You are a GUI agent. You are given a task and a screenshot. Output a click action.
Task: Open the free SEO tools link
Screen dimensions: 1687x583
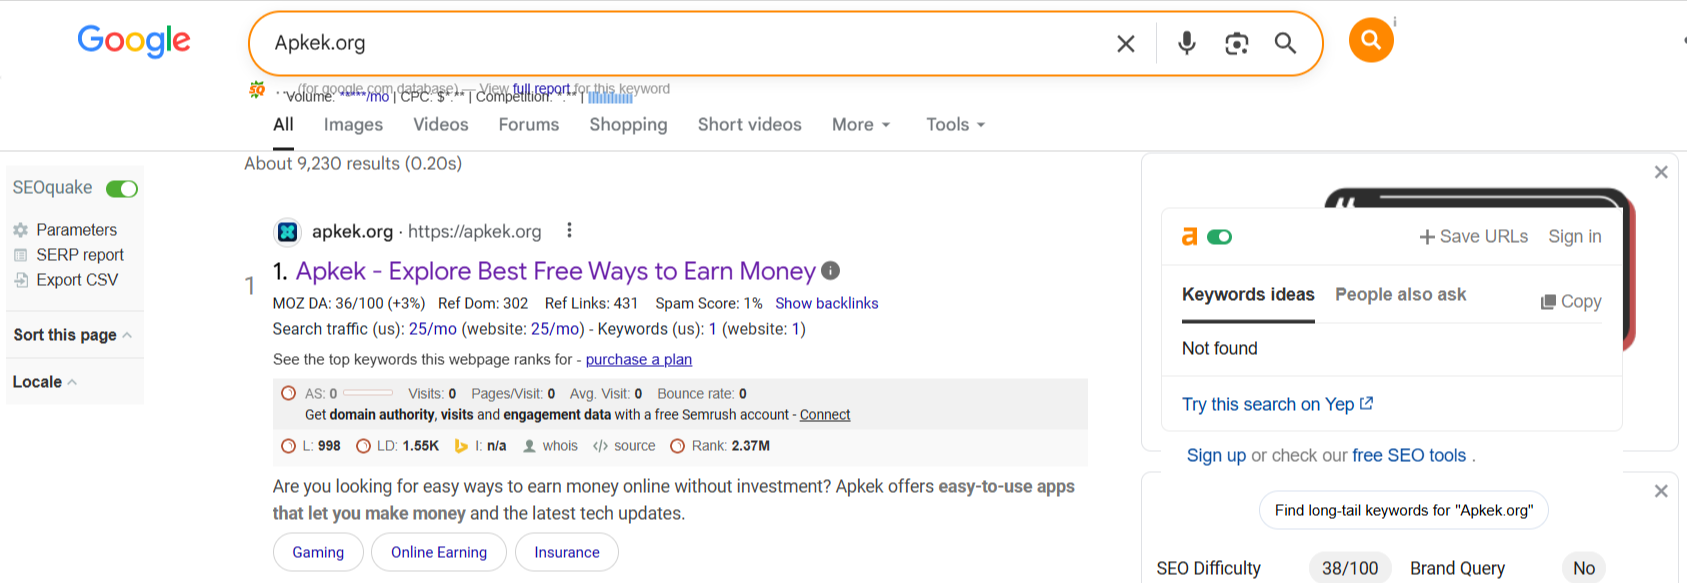point(1409,455)
